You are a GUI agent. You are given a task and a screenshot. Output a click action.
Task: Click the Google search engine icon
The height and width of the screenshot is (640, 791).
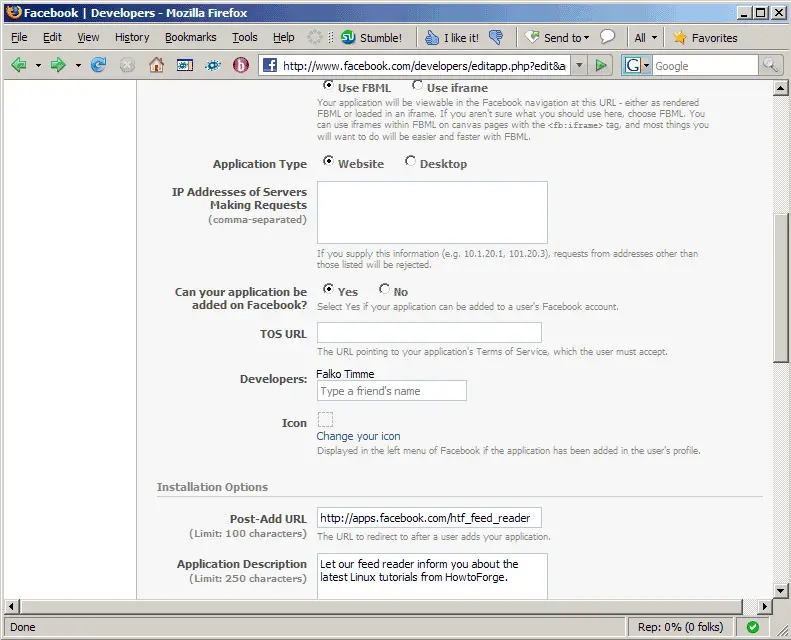click(x=633, y=65)
